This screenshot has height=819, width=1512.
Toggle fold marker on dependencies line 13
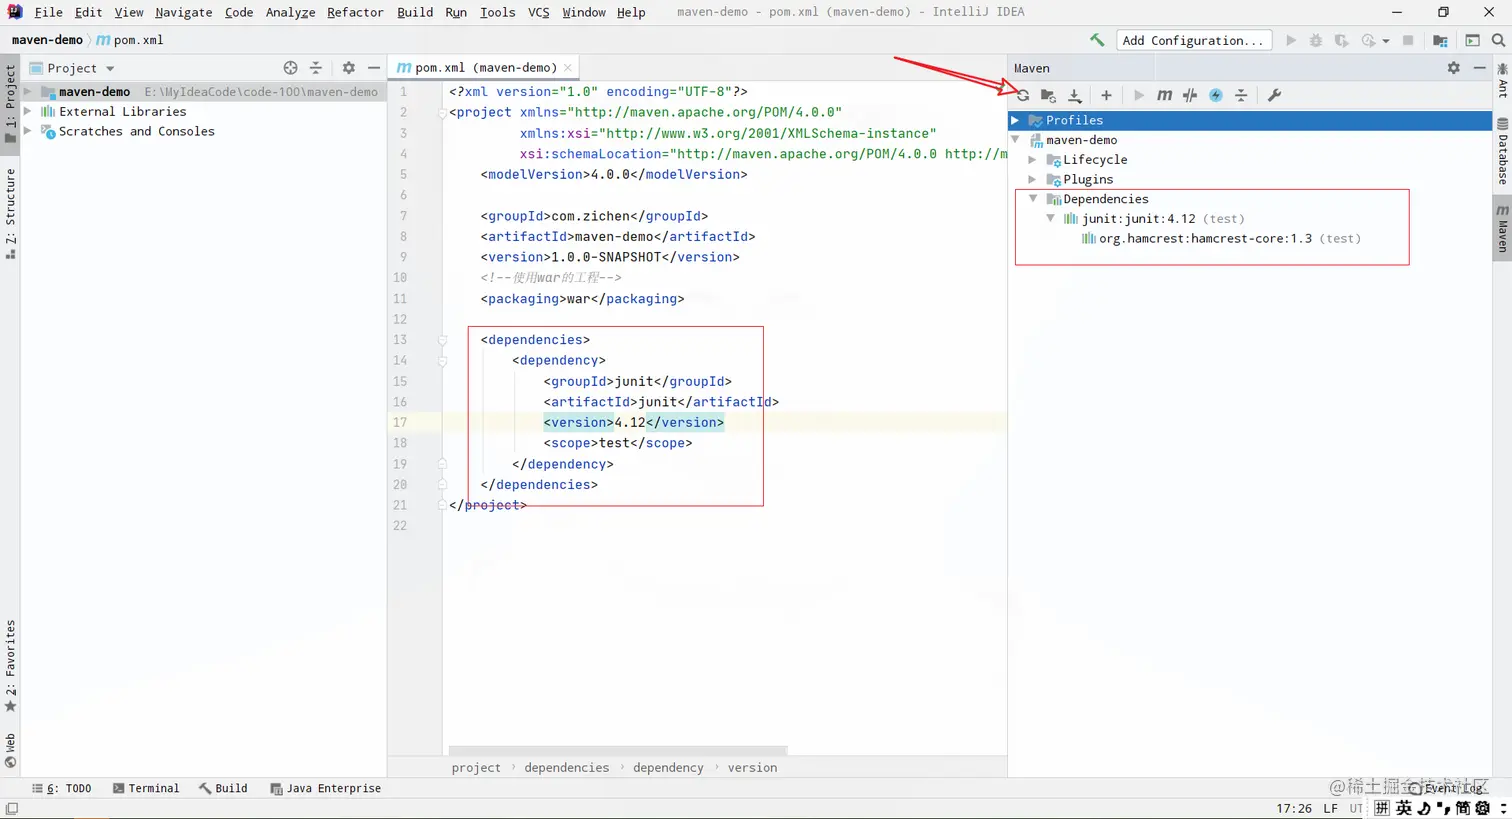click(442, 340)
